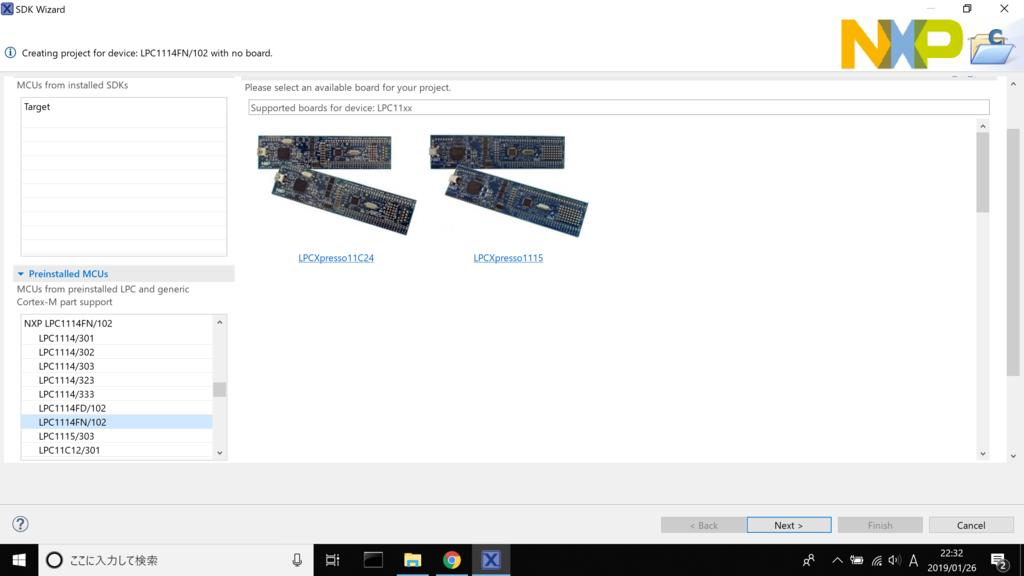
Task: Click the outer wizard scrollbar up arrow
Action: coord(1013,84)
